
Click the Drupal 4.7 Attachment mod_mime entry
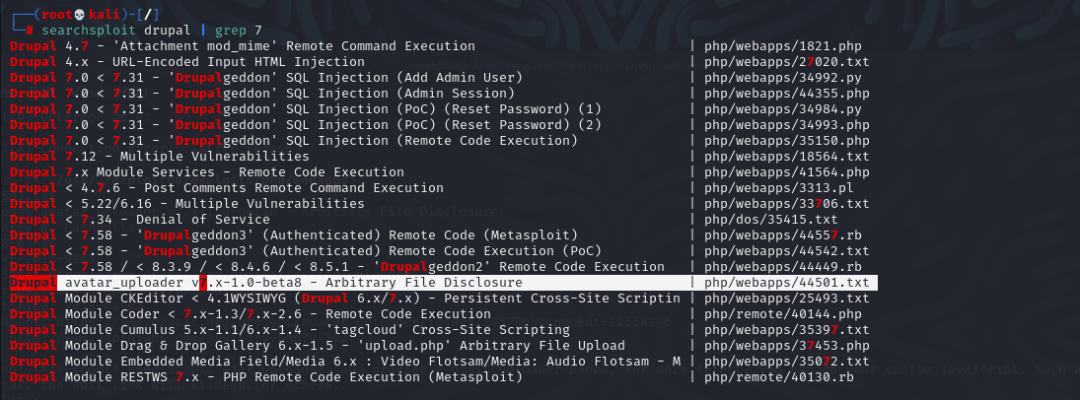click(242, 46)
